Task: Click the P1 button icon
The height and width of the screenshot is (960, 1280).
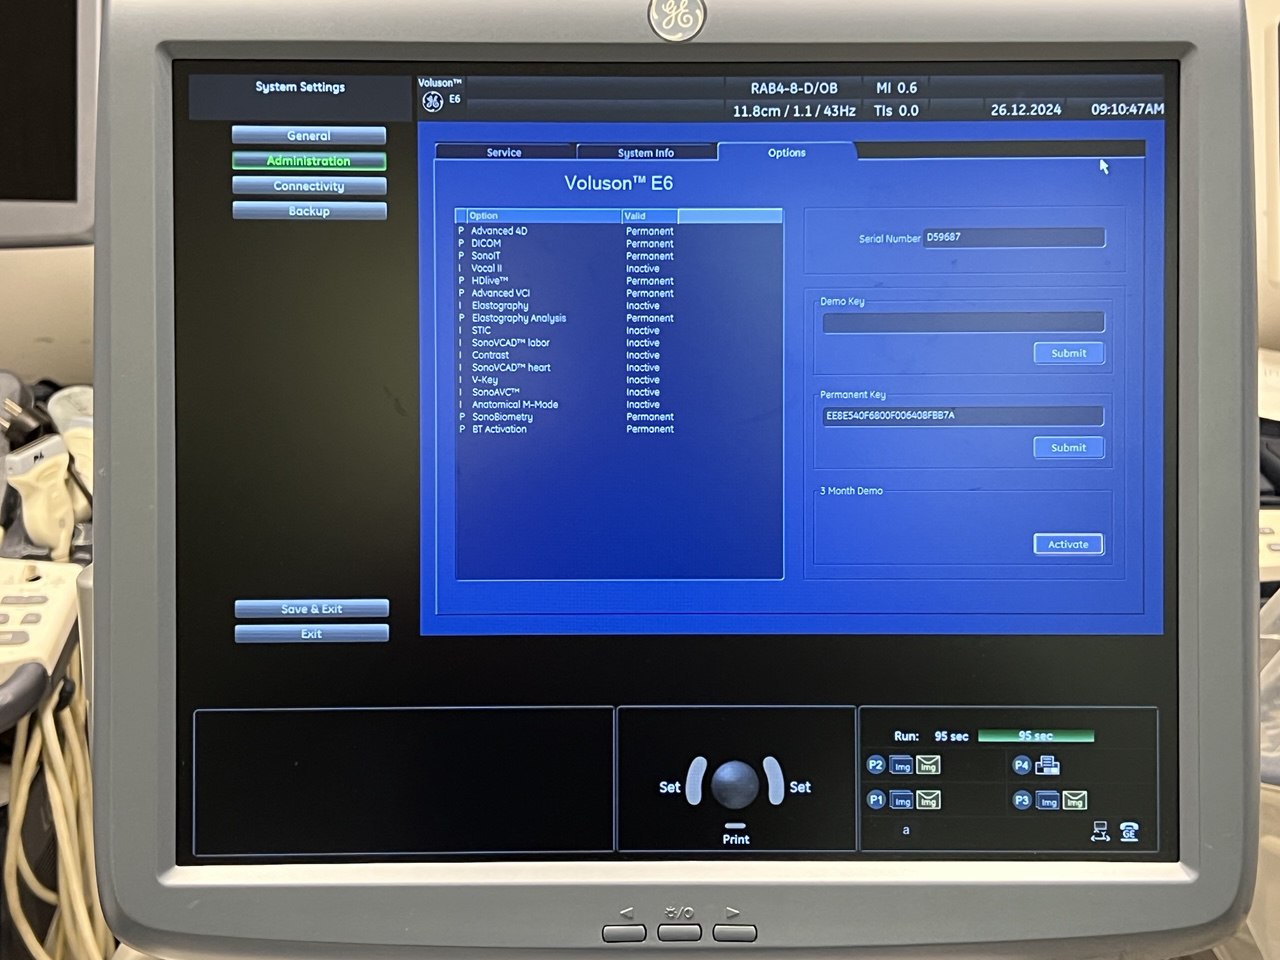Action: 876,800
